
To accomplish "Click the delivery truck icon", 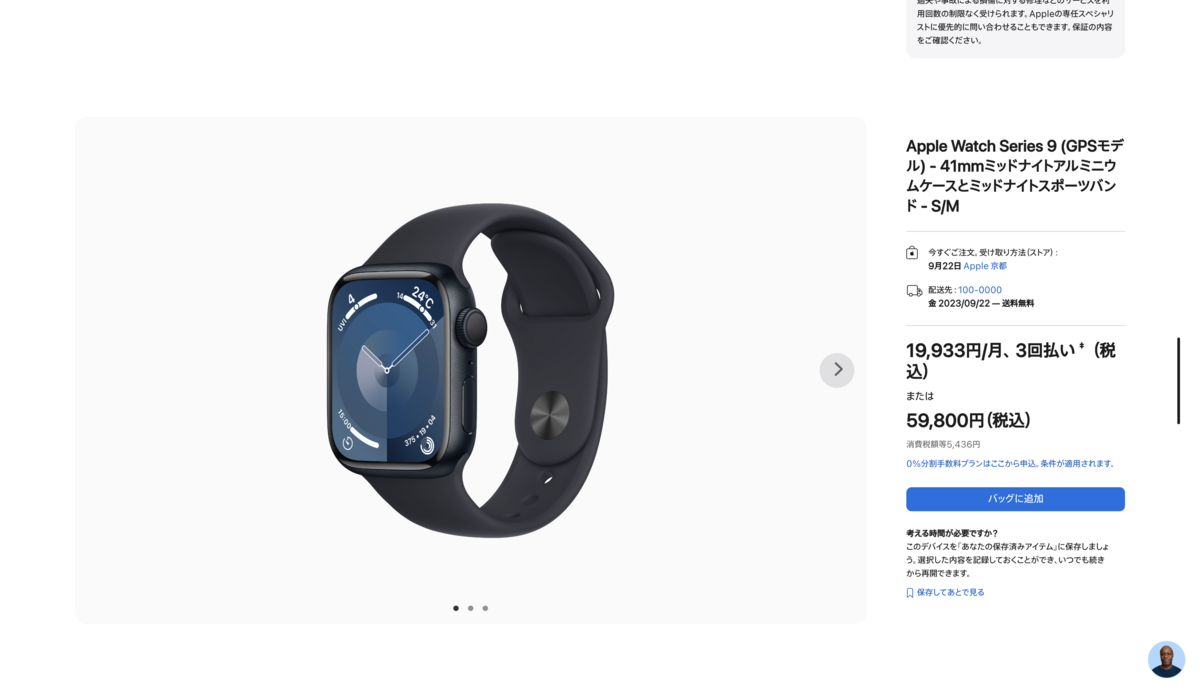I will tap(914, 291).
